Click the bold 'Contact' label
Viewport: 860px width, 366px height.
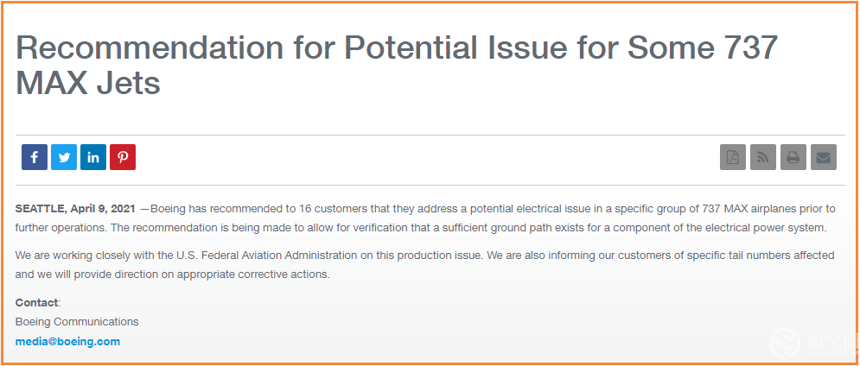click(x=36, y=302)
